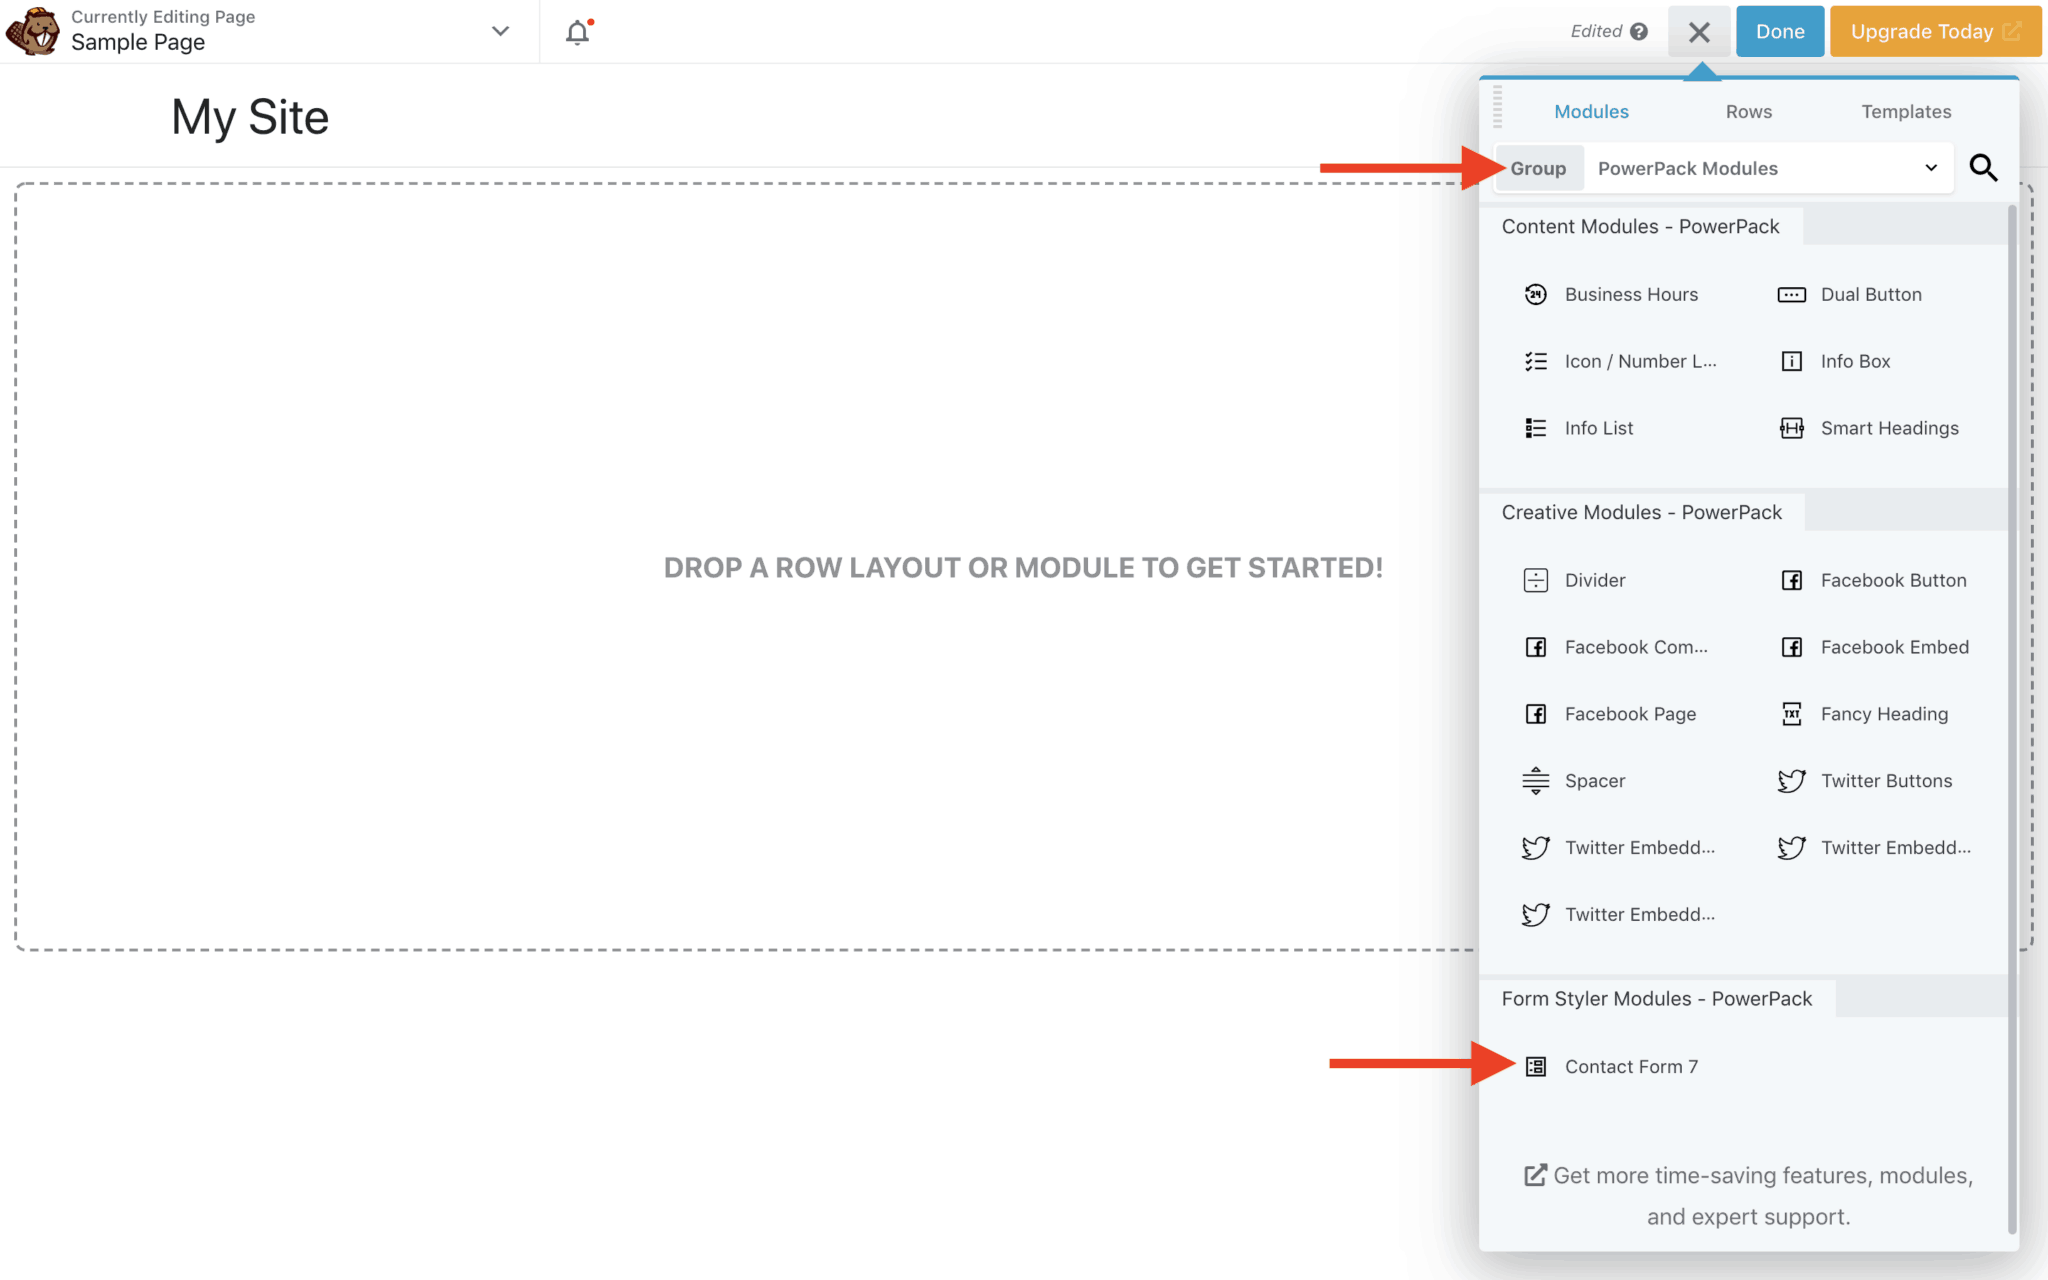
Task: Switch to the Templates tab
Action: click(1905, 112)
